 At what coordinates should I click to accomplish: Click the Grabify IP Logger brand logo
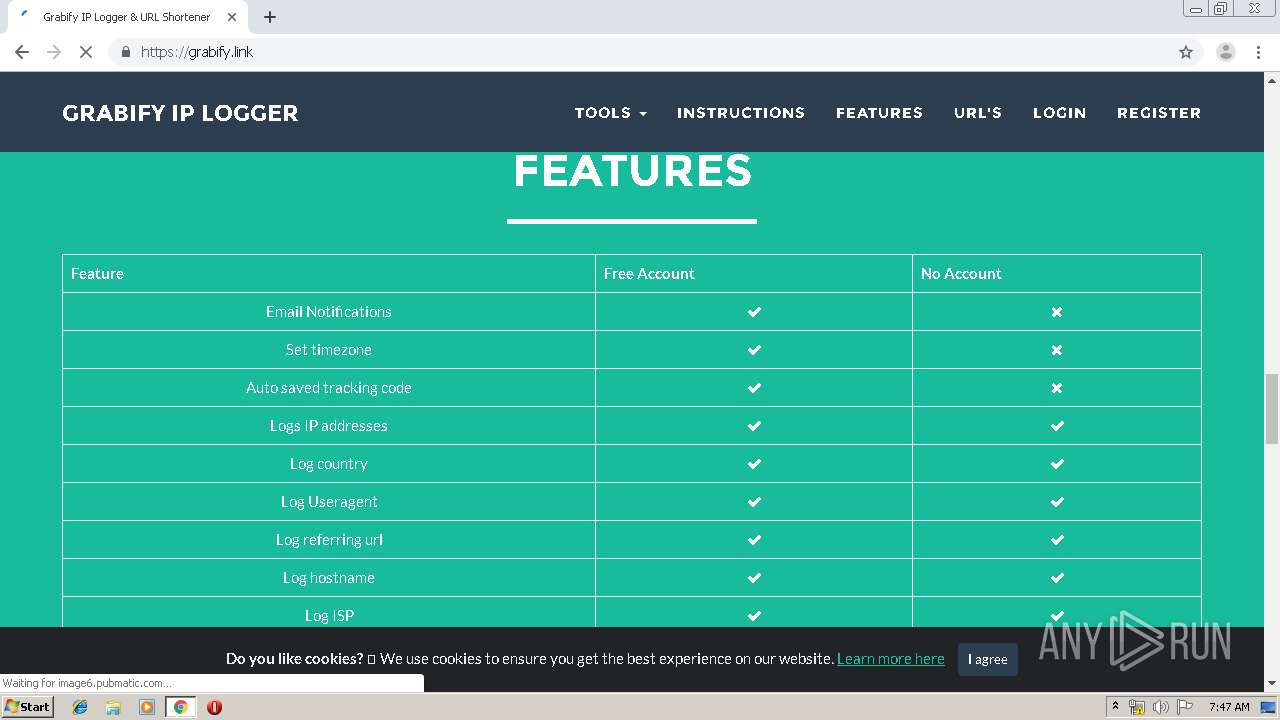tap(180, 113)
